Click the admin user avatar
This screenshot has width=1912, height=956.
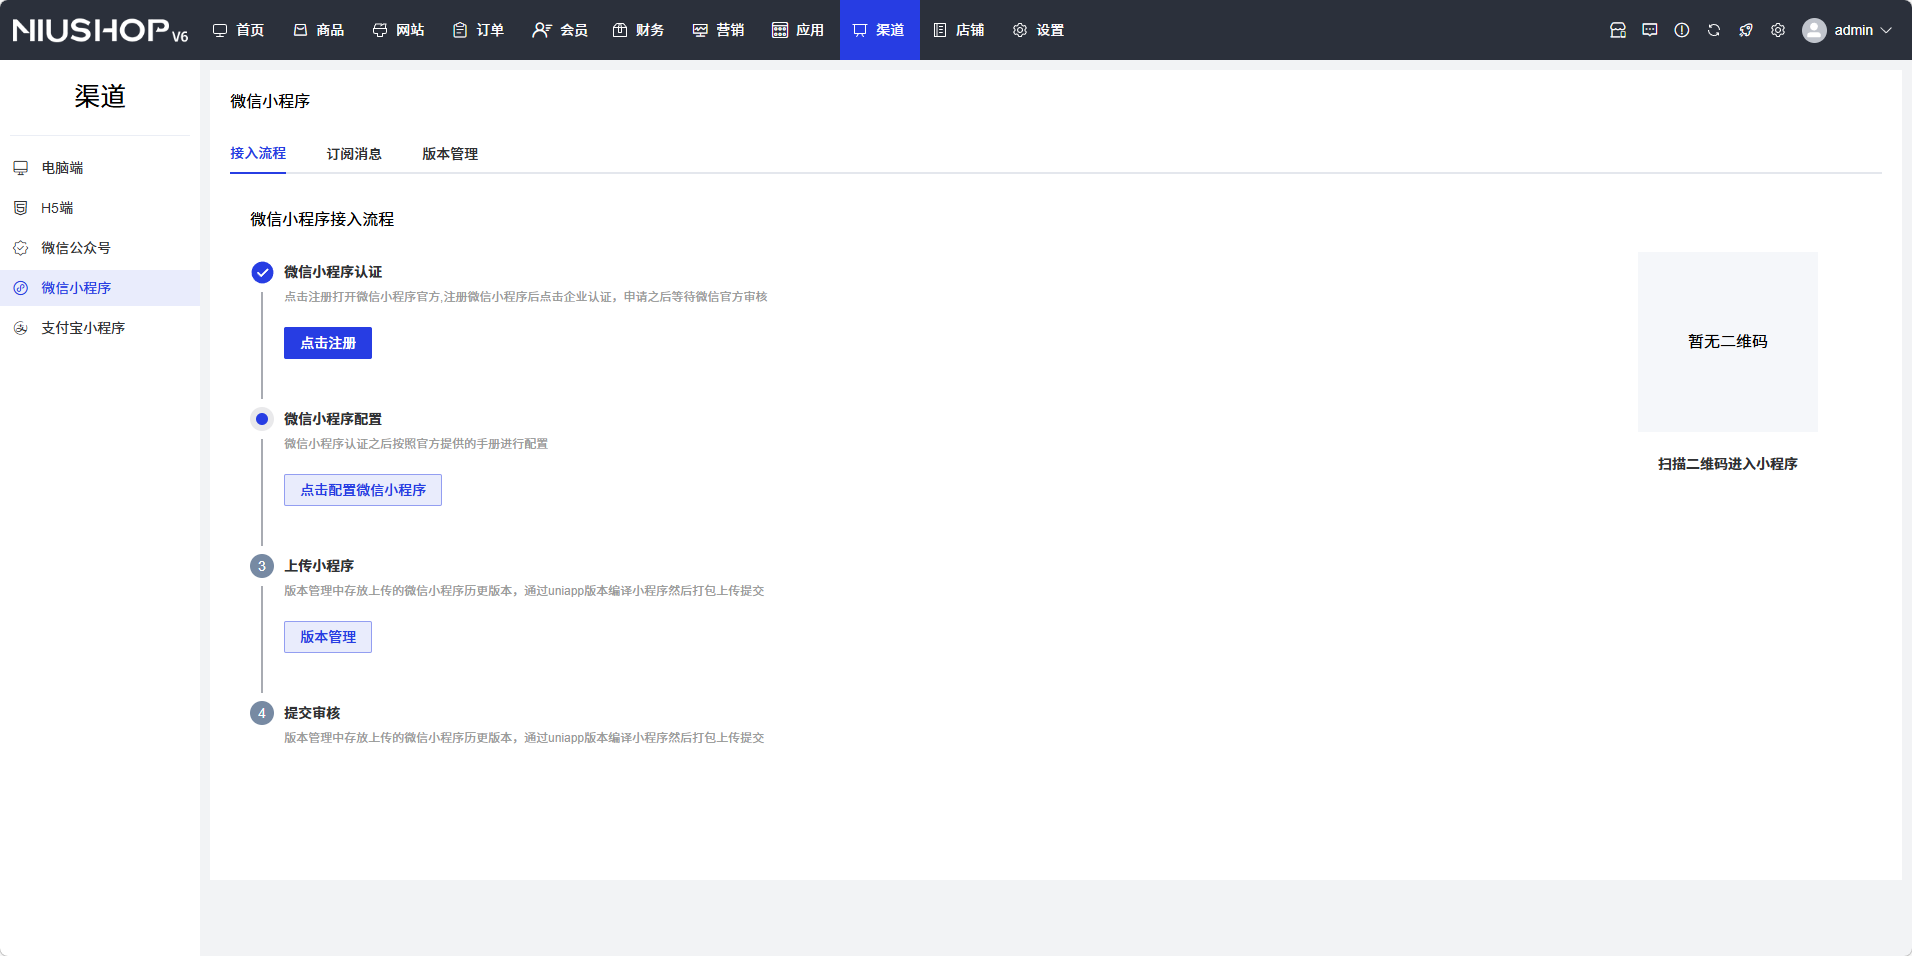point(1813,30)
